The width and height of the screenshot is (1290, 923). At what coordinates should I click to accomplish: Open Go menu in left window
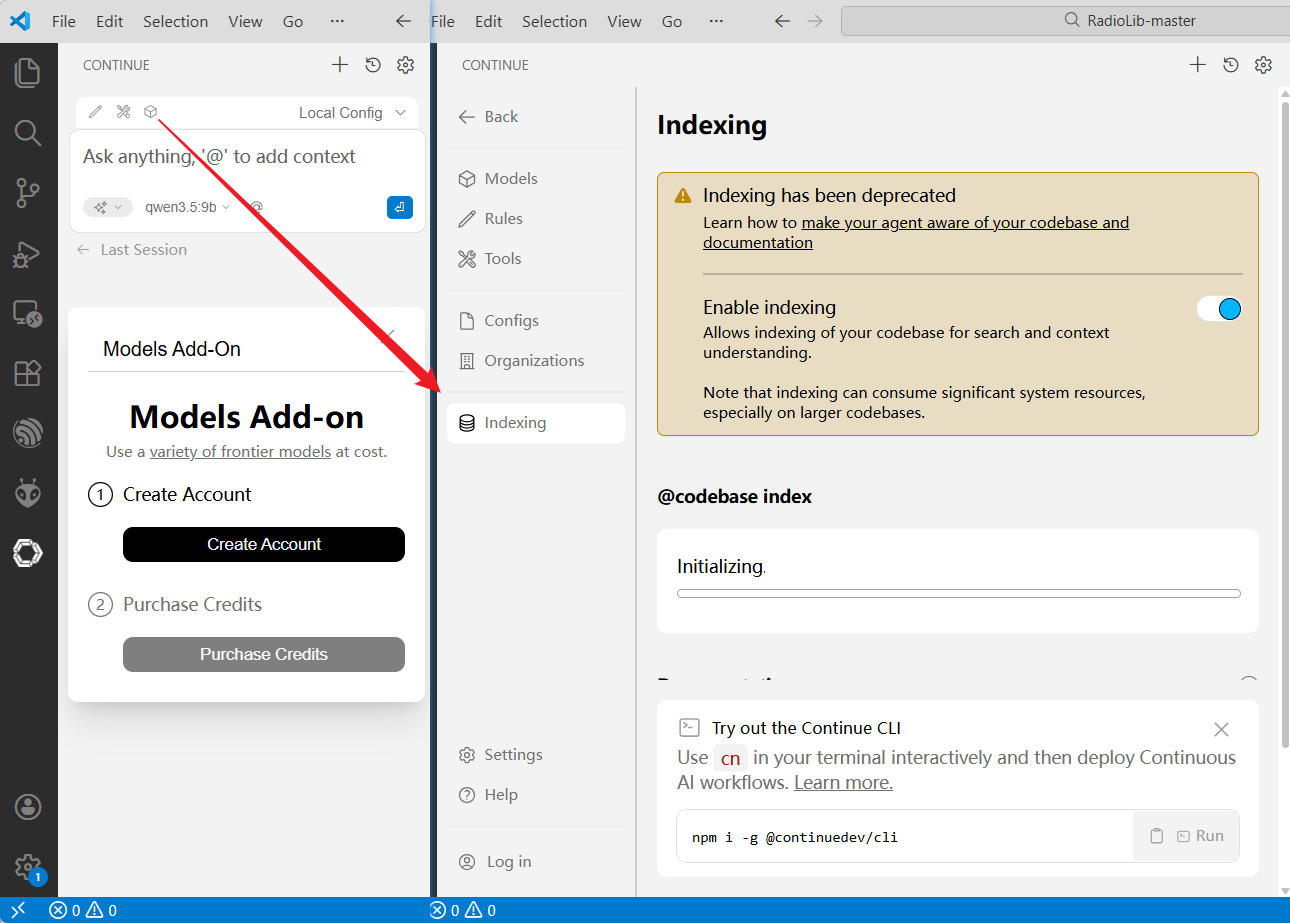tap(293, 21)
